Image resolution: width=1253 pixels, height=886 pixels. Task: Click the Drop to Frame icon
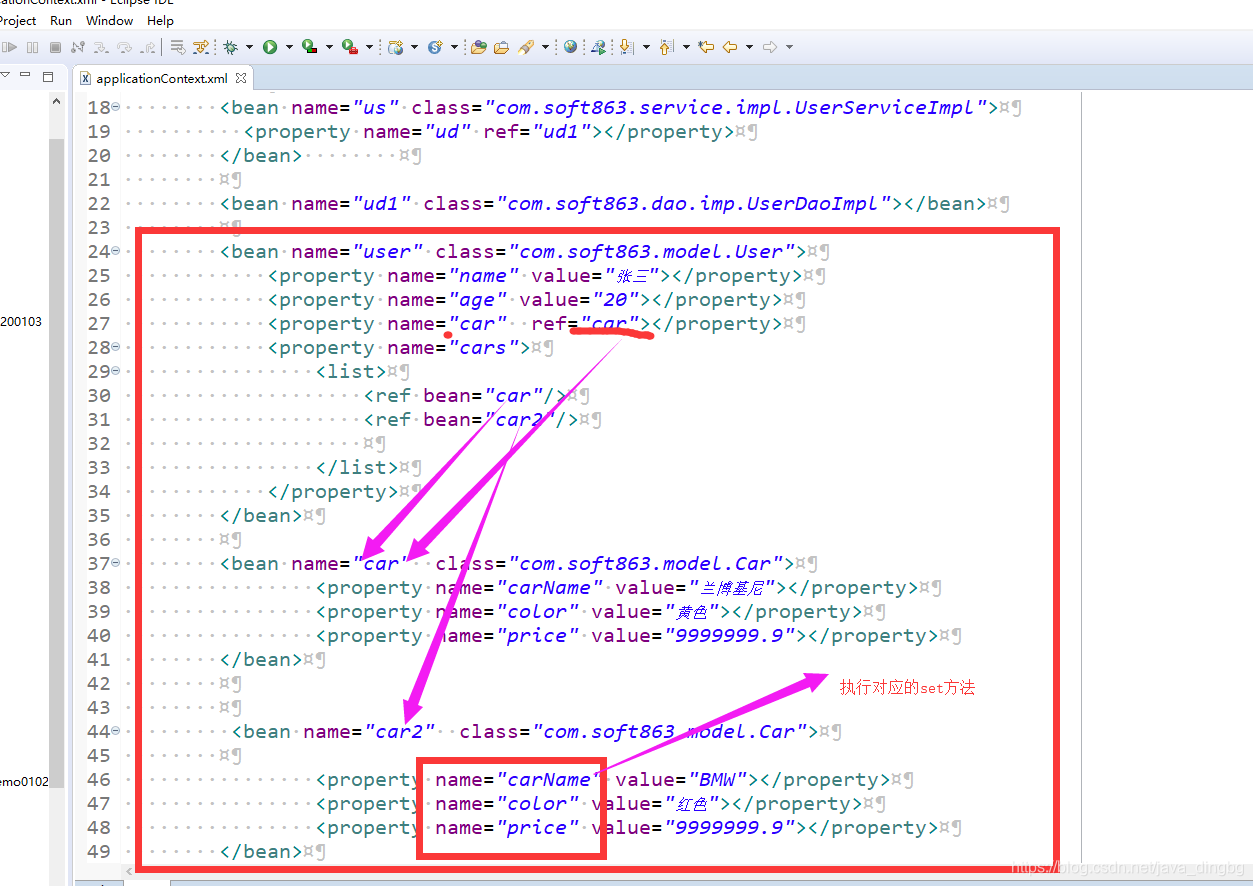[x=177, y=47]
